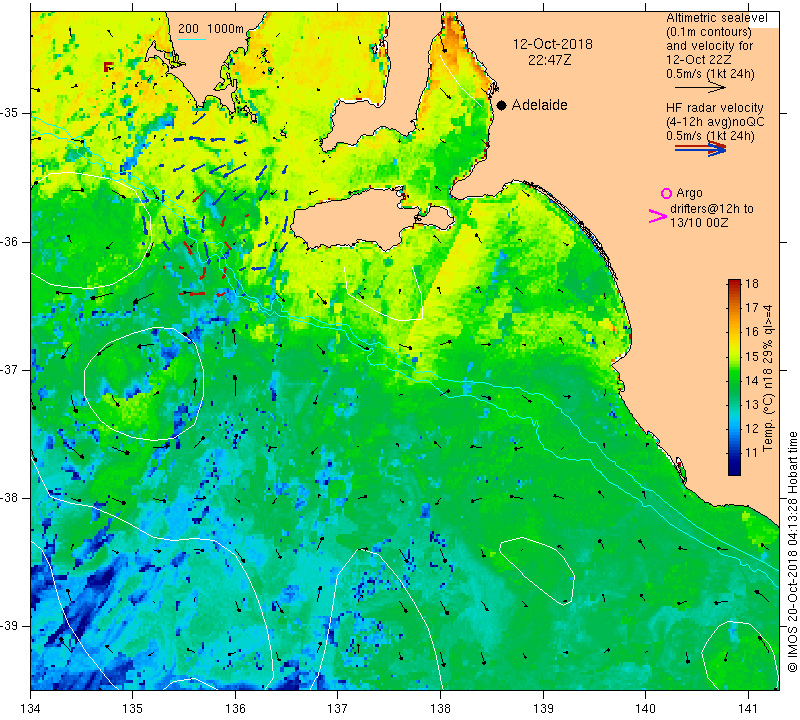Click the 'and velocity for' legend text

click(x=709, y=45)
